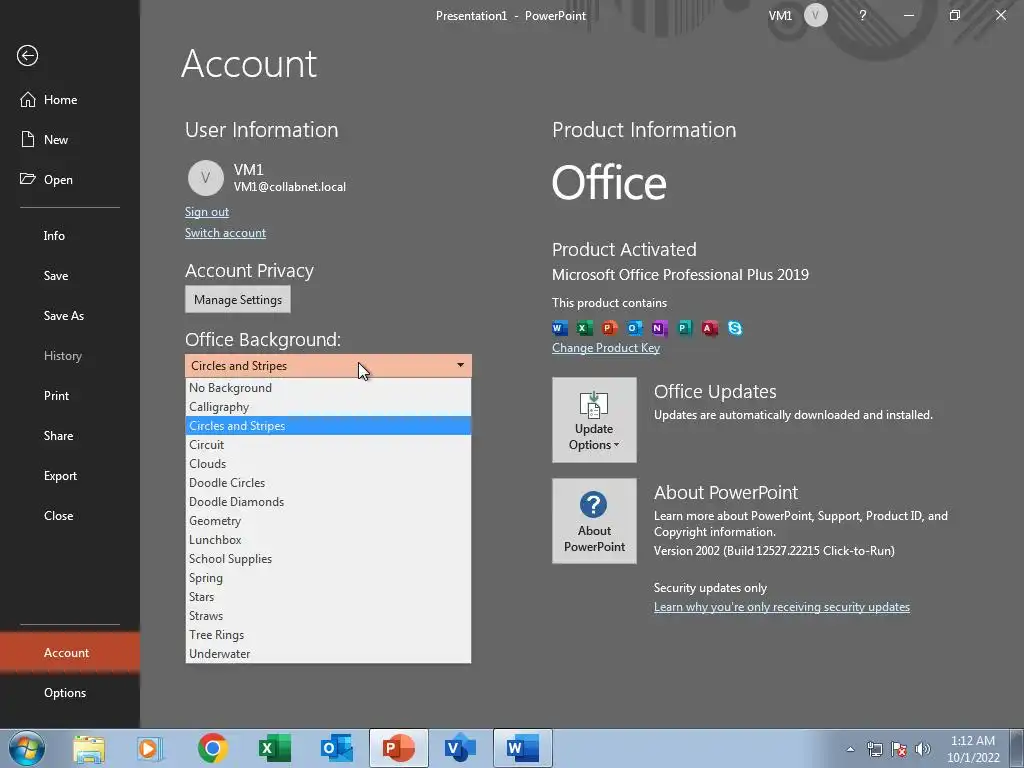Show hidden system tray icons
Viewport: 1024px width, 768px height.
[x=850, y=749]
